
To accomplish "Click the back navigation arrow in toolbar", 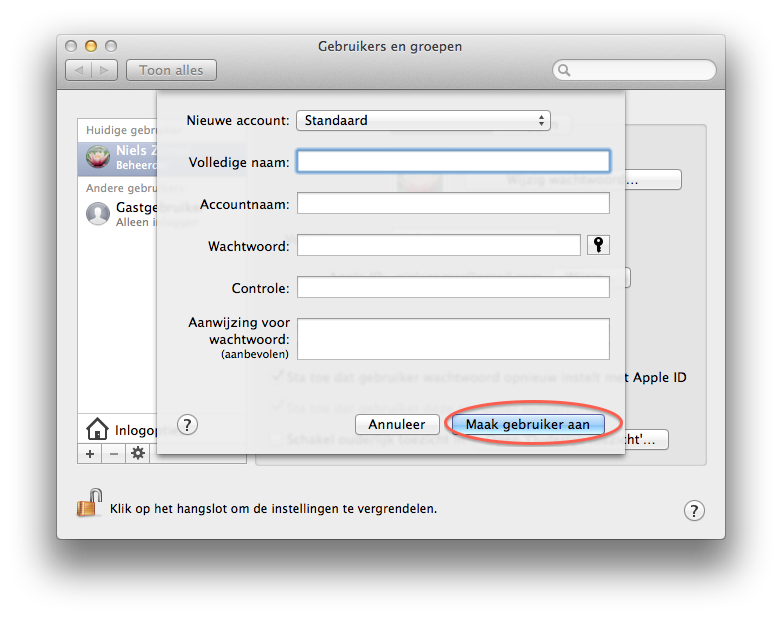I will 79,70.
